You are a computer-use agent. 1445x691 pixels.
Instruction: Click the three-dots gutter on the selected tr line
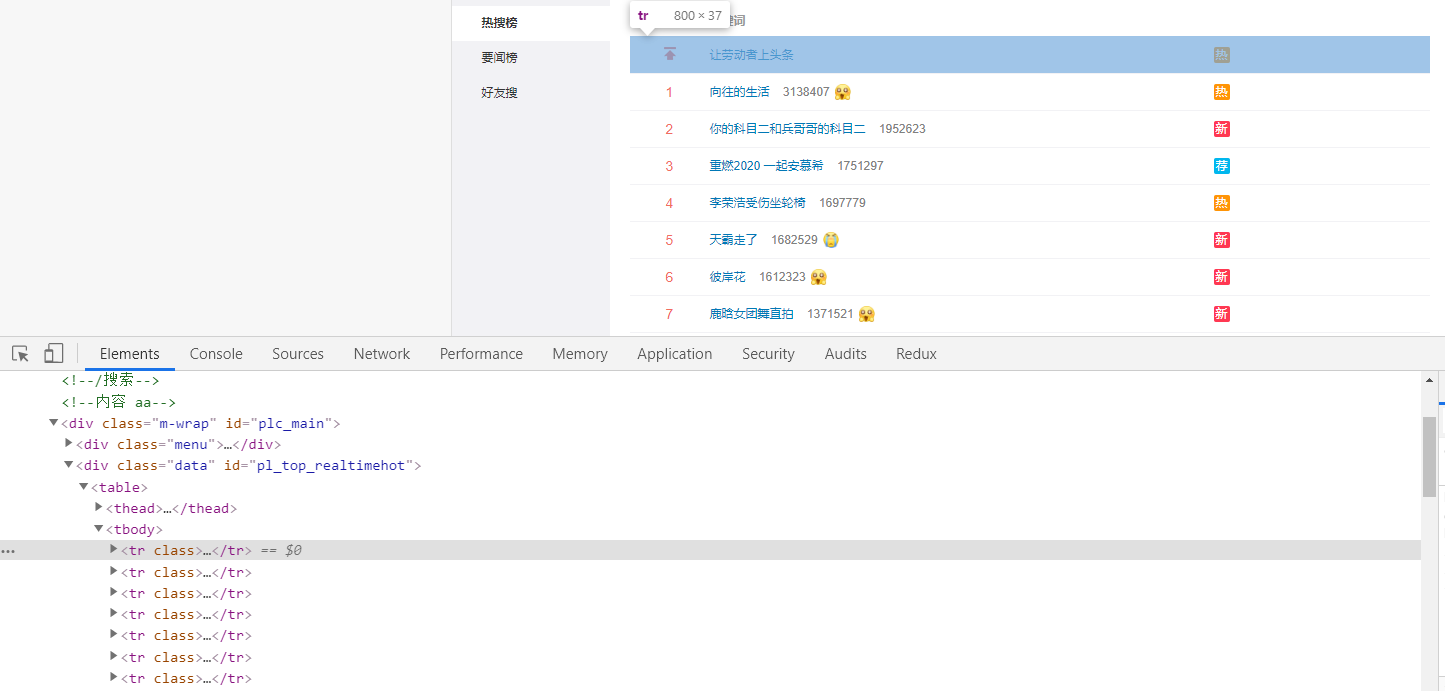(9, 551)
